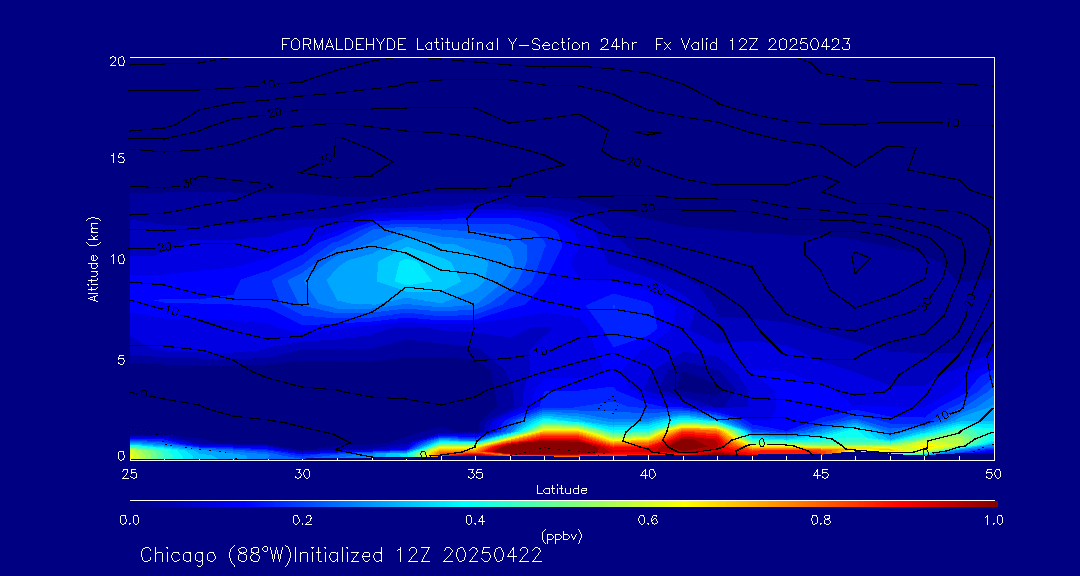Click the color bar label 0.6
1080x576 pixels.
(x=648, y=520)
